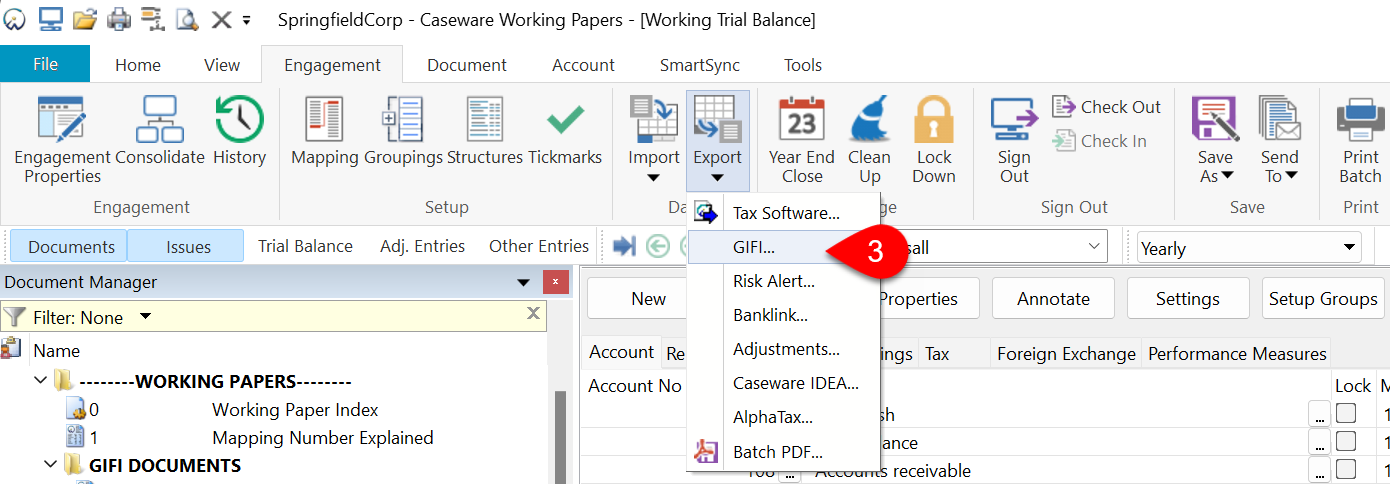This screenshot has height=484, width=1390.
Task: Click the green back arrow circle icon
Action: 658,246
